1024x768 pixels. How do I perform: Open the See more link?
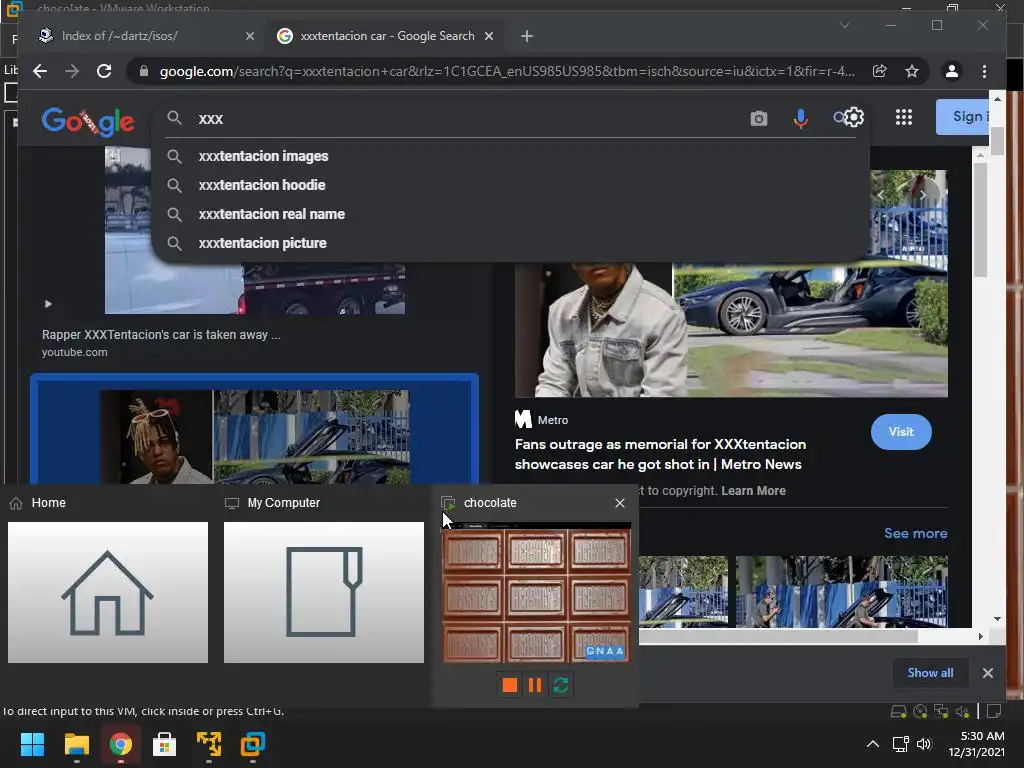pos(916,534)
